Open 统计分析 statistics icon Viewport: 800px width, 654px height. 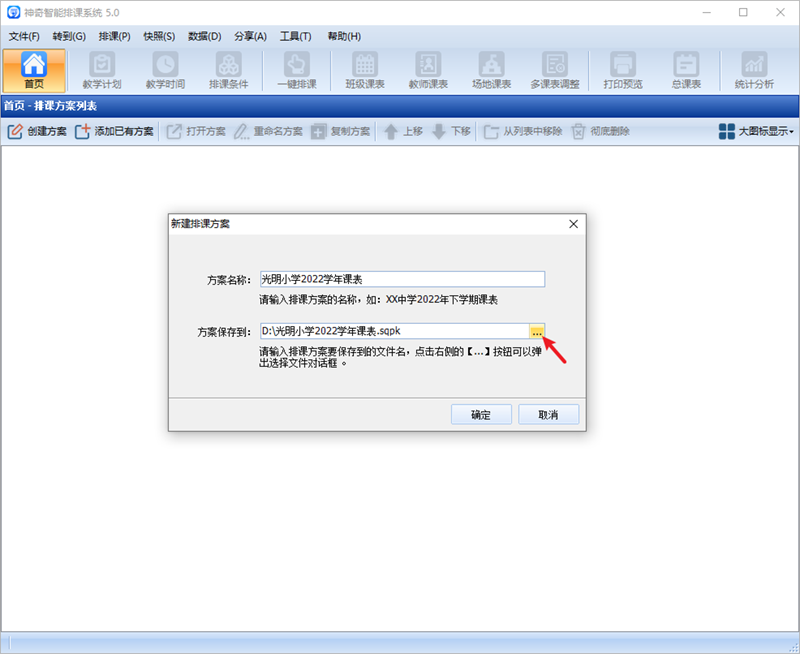(754, 70)
